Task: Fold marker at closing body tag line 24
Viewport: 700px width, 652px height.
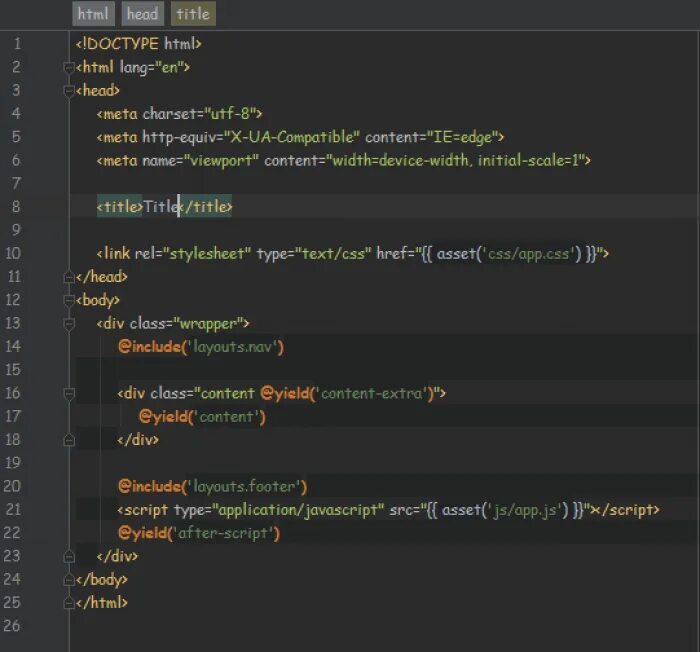Action: pyautogui.click(x=69, y=580)
